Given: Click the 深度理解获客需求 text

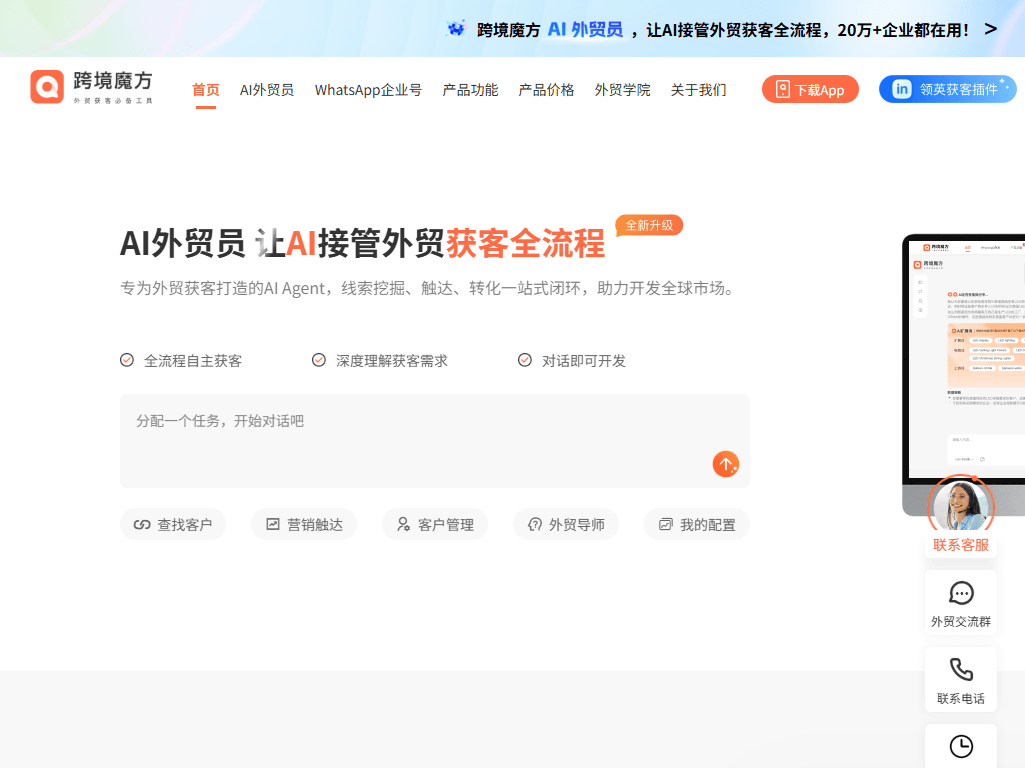Looking at the screenshot, I should pos(392,361).
